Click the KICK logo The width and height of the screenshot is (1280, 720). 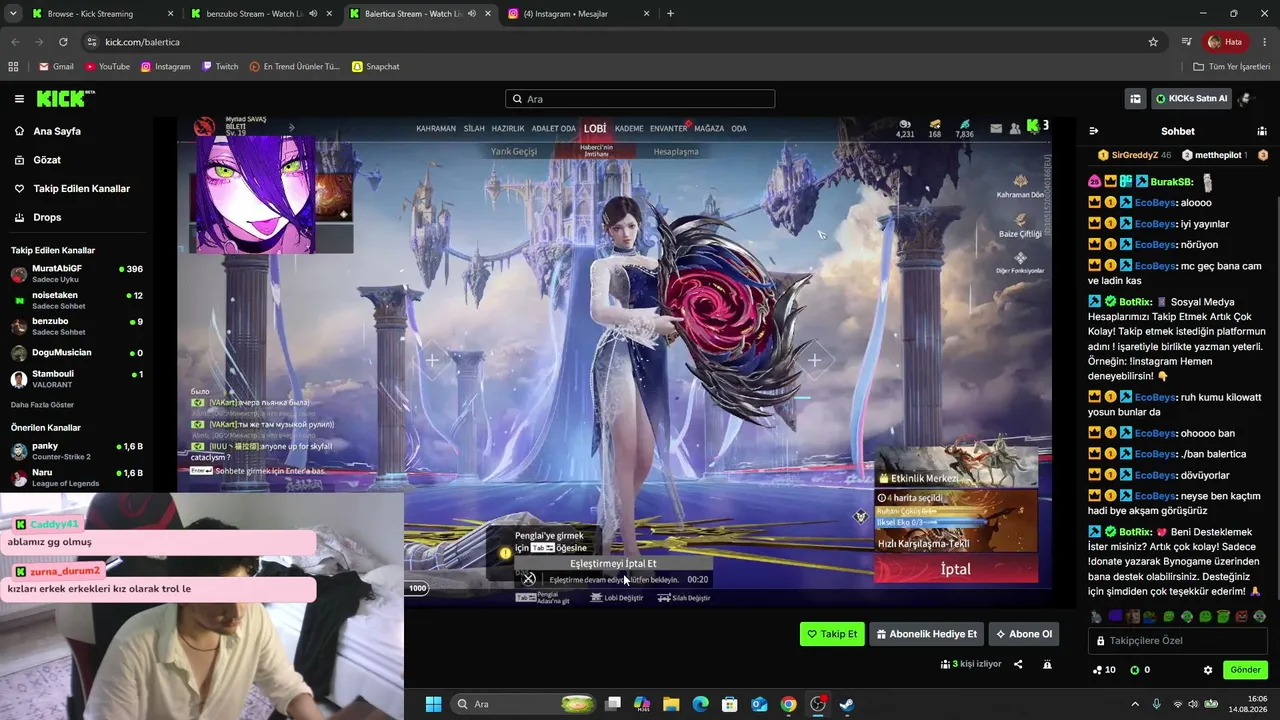pyautogui.click(x=65, y=99)
